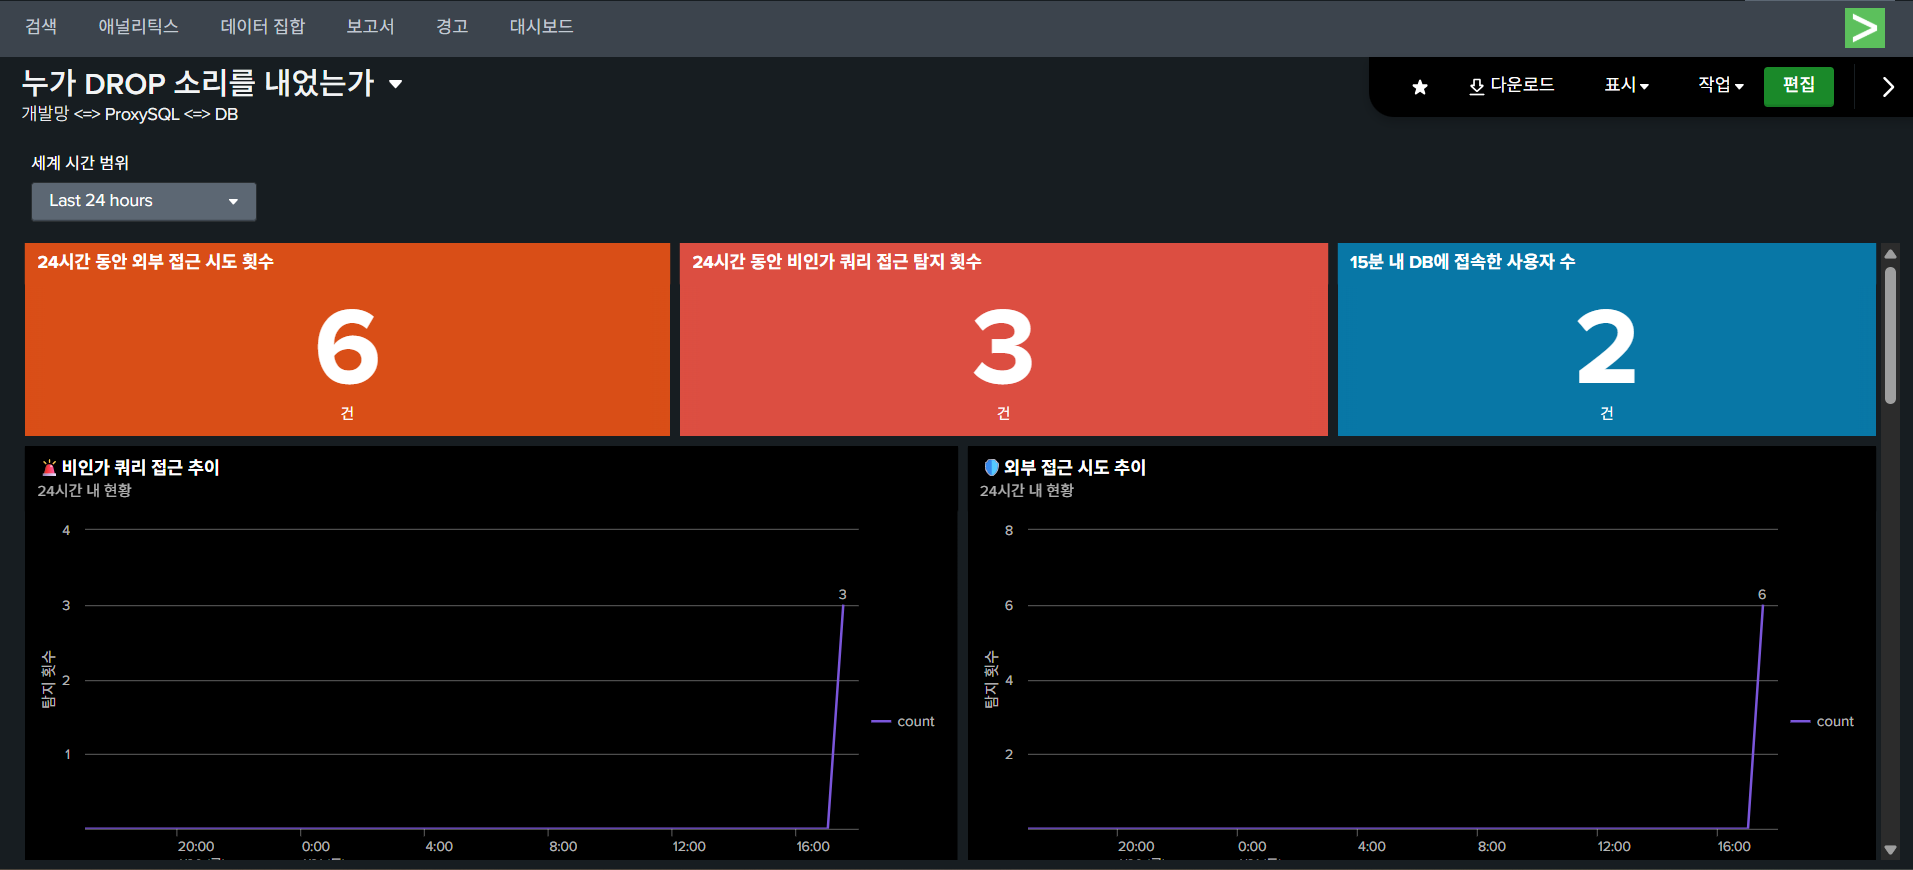Click the download arrow icon beside 다운로드
This screenshot has width=1913, height=870.
point(1476,87)
